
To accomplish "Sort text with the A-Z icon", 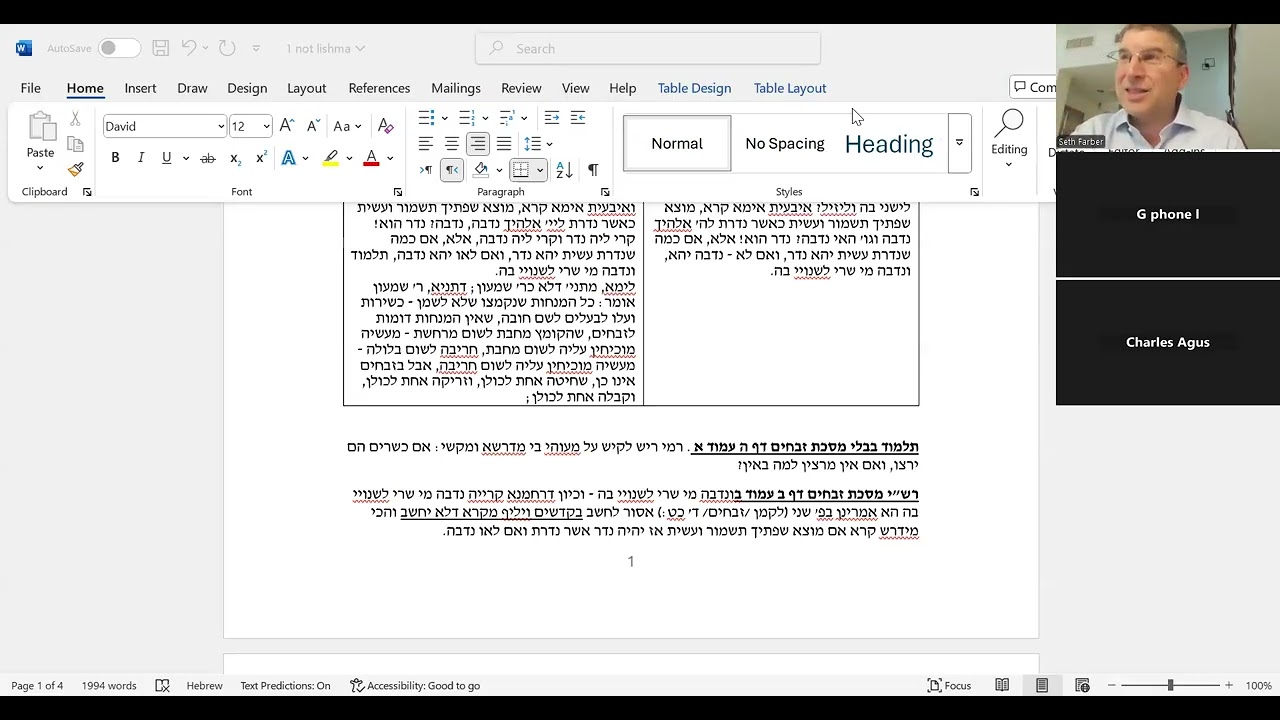I will (564, 170).
